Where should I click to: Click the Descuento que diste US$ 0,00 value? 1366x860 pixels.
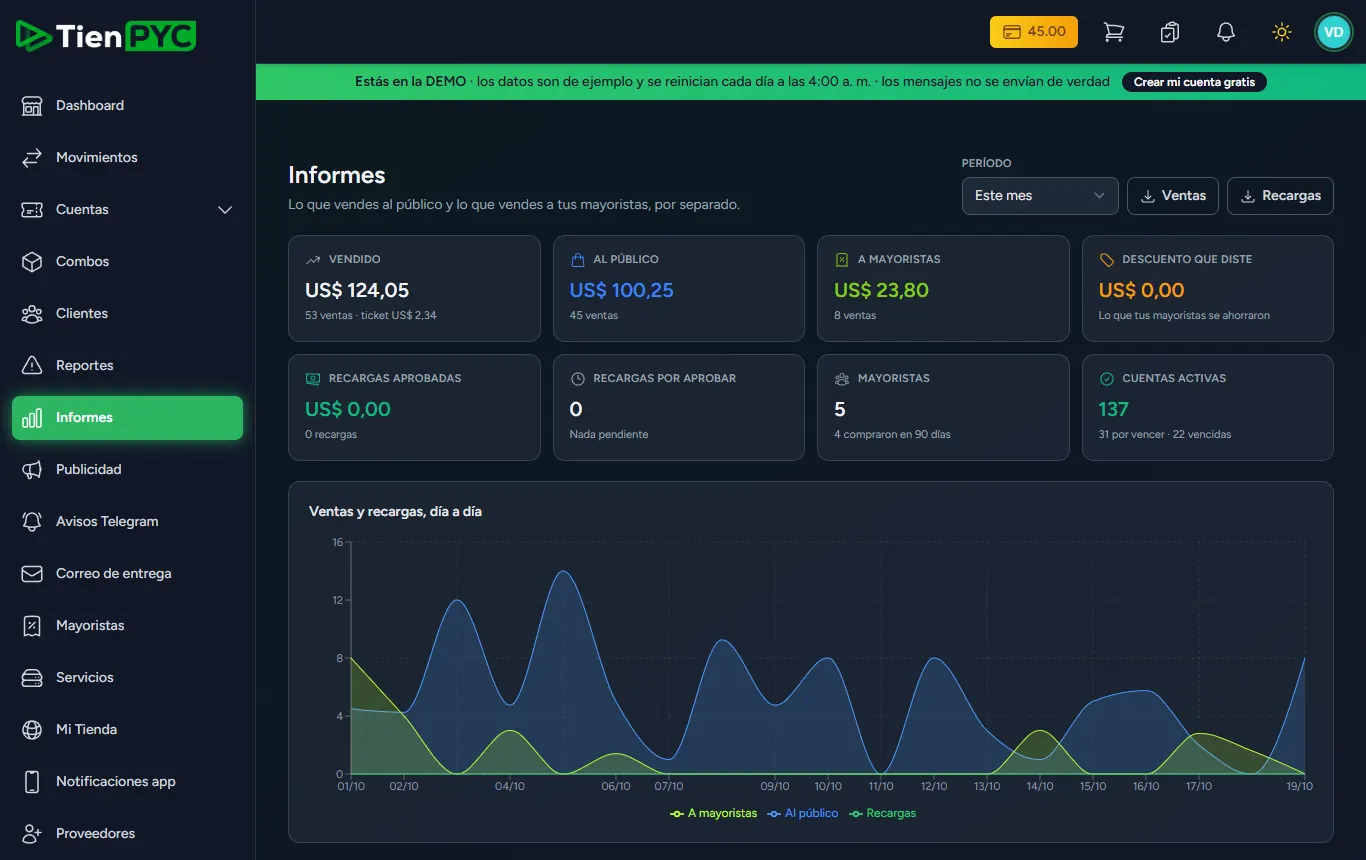1142,291
